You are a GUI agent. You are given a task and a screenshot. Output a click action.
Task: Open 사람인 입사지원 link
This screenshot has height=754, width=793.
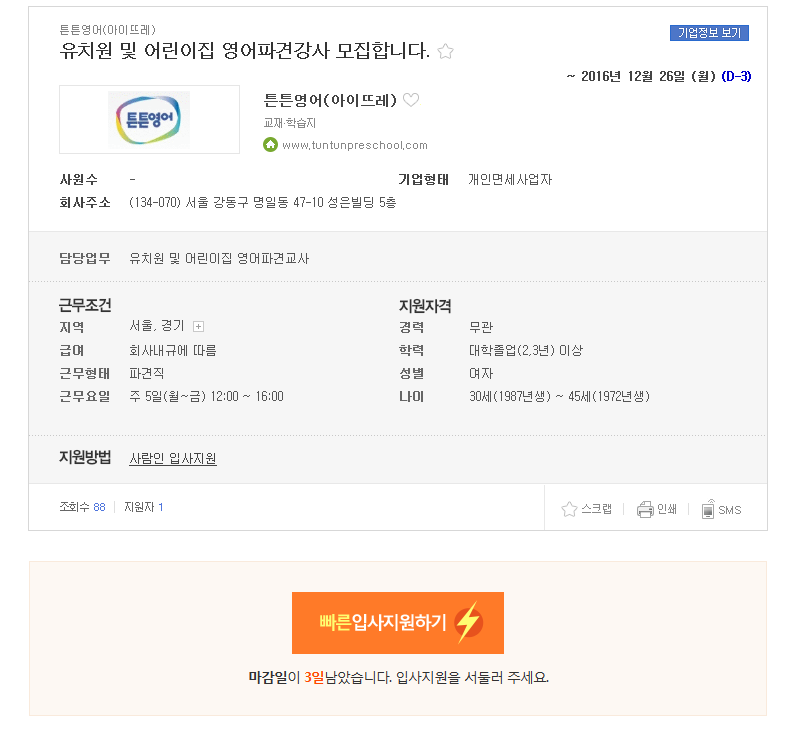pyautogui.click(x=173, y=459)
